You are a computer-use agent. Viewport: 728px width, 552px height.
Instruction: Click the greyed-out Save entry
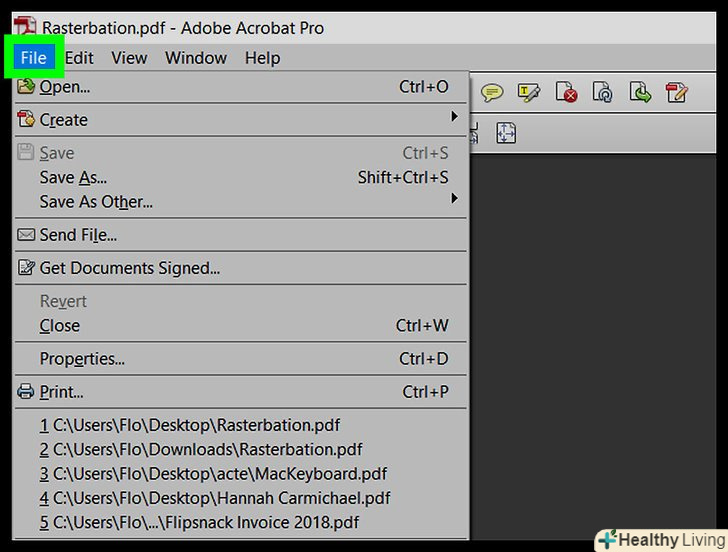point(240,153)
